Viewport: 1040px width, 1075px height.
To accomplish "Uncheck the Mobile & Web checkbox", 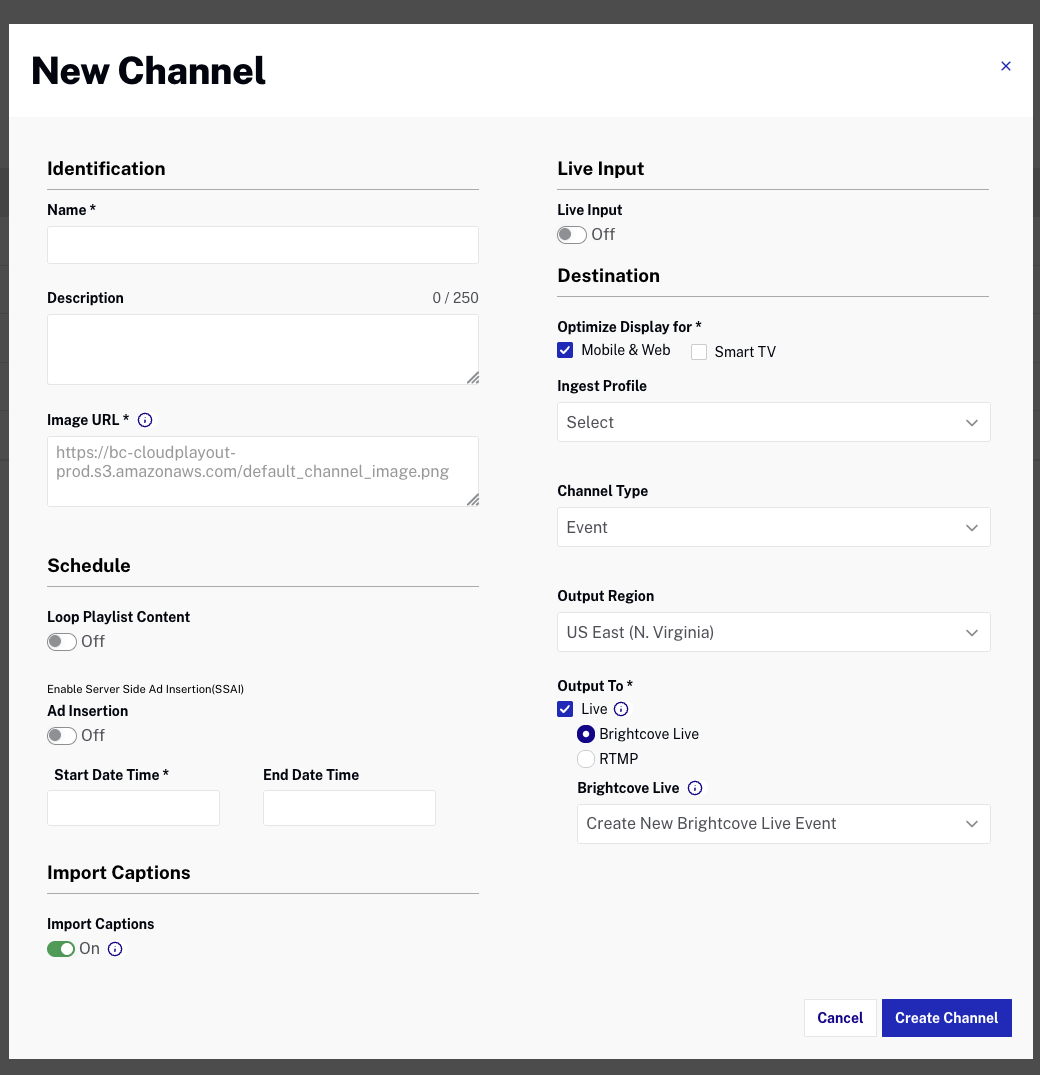I will tap(565, 350).
